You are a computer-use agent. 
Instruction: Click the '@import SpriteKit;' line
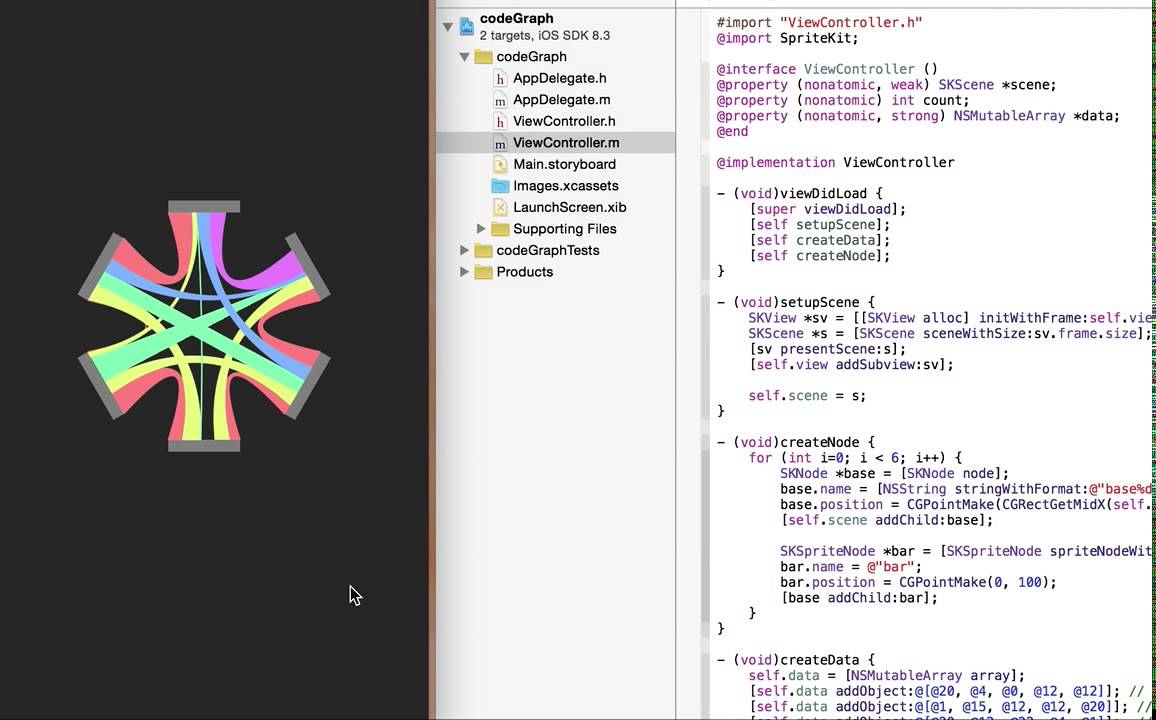click(787, 38)
